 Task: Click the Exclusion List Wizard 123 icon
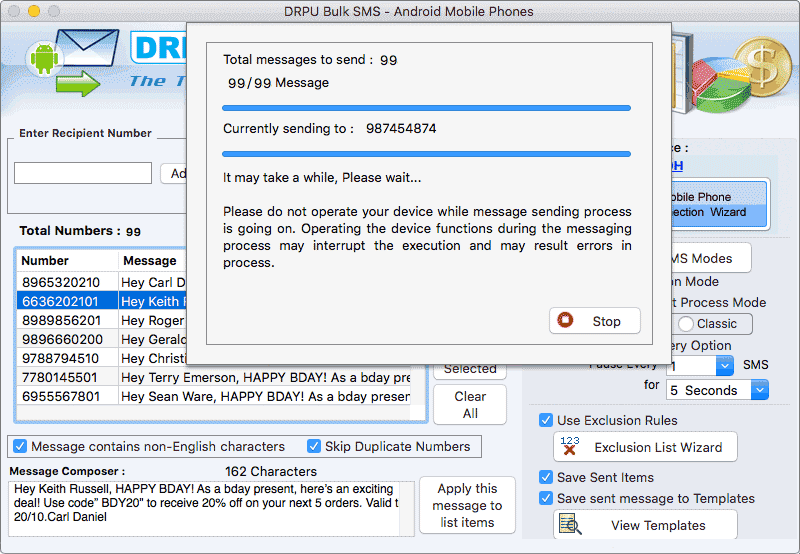(570, 446)
